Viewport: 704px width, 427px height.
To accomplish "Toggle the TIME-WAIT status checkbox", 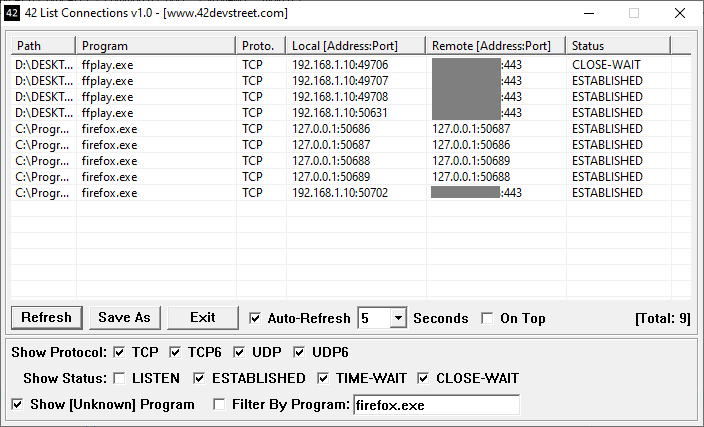I will [x=323, y=379].
